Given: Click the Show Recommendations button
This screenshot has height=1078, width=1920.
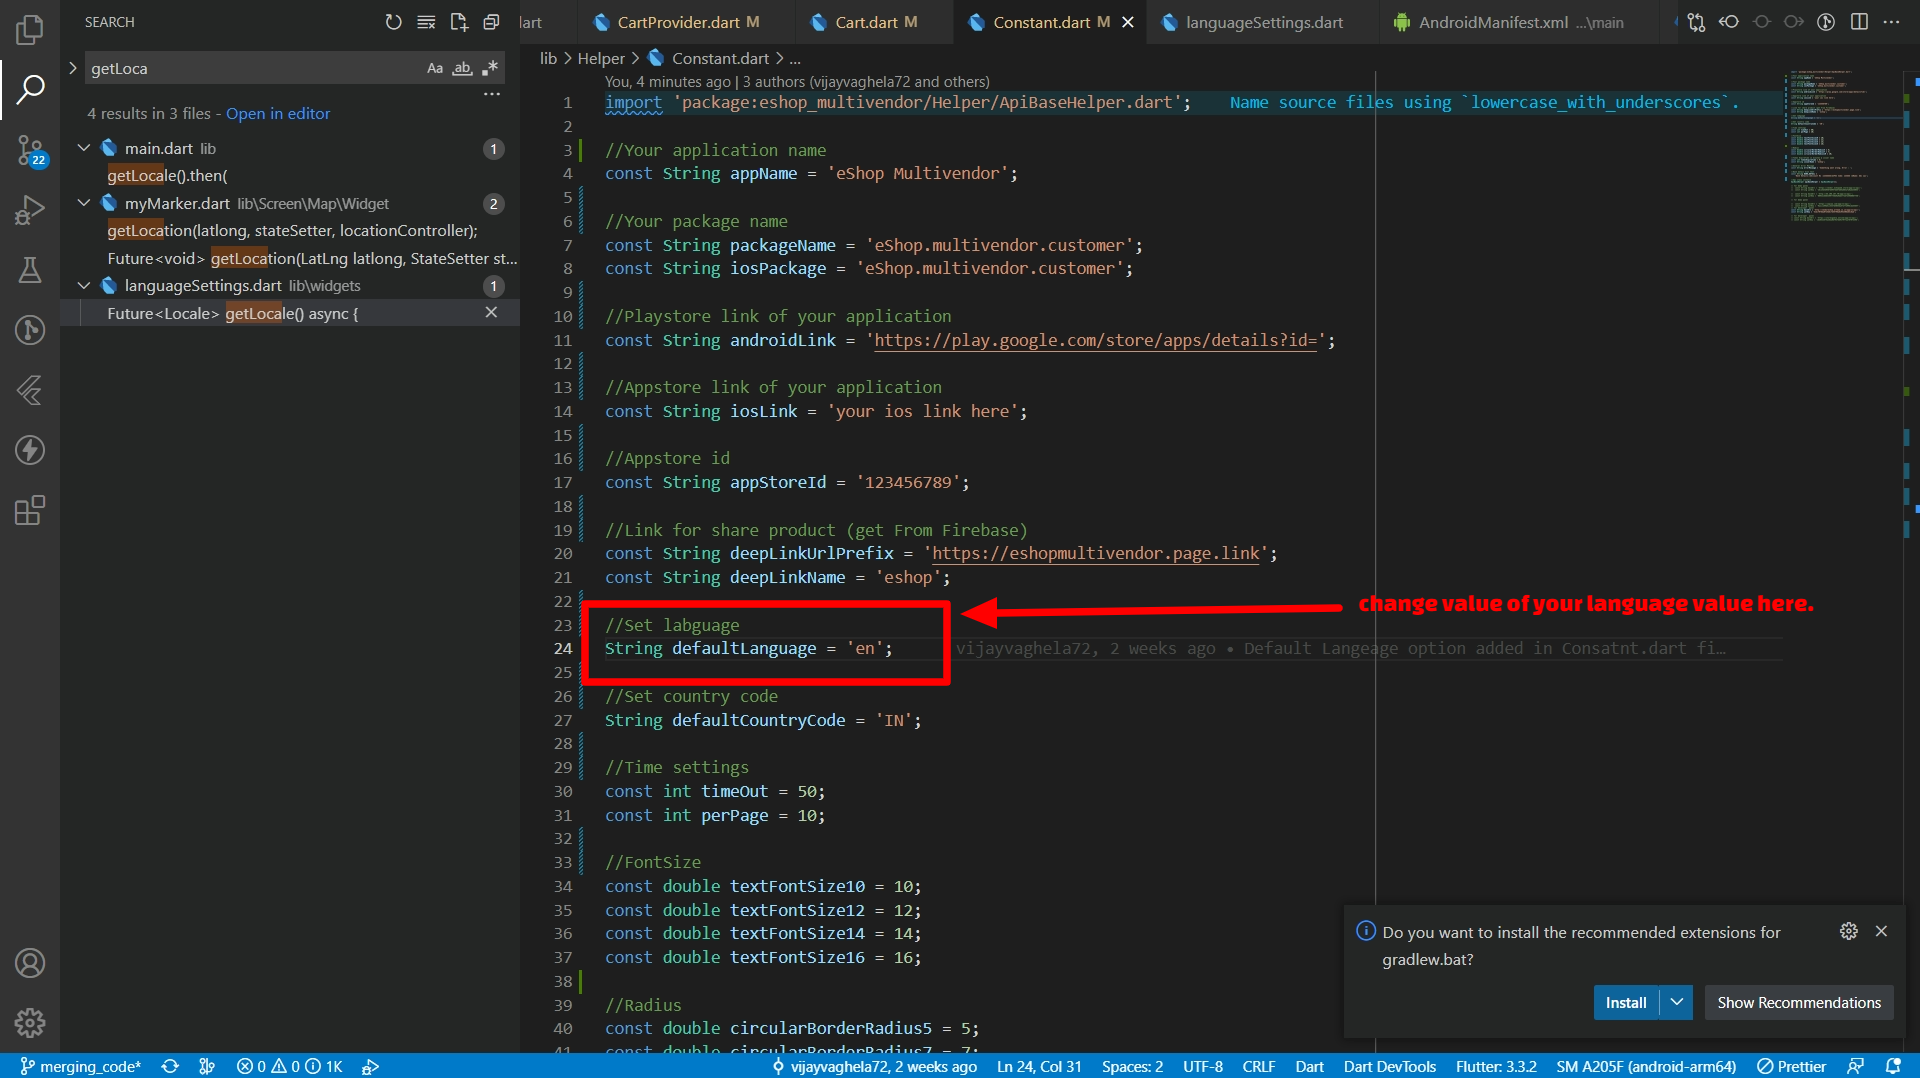Looking at the screenshot, I should tap(1798, 1002).
